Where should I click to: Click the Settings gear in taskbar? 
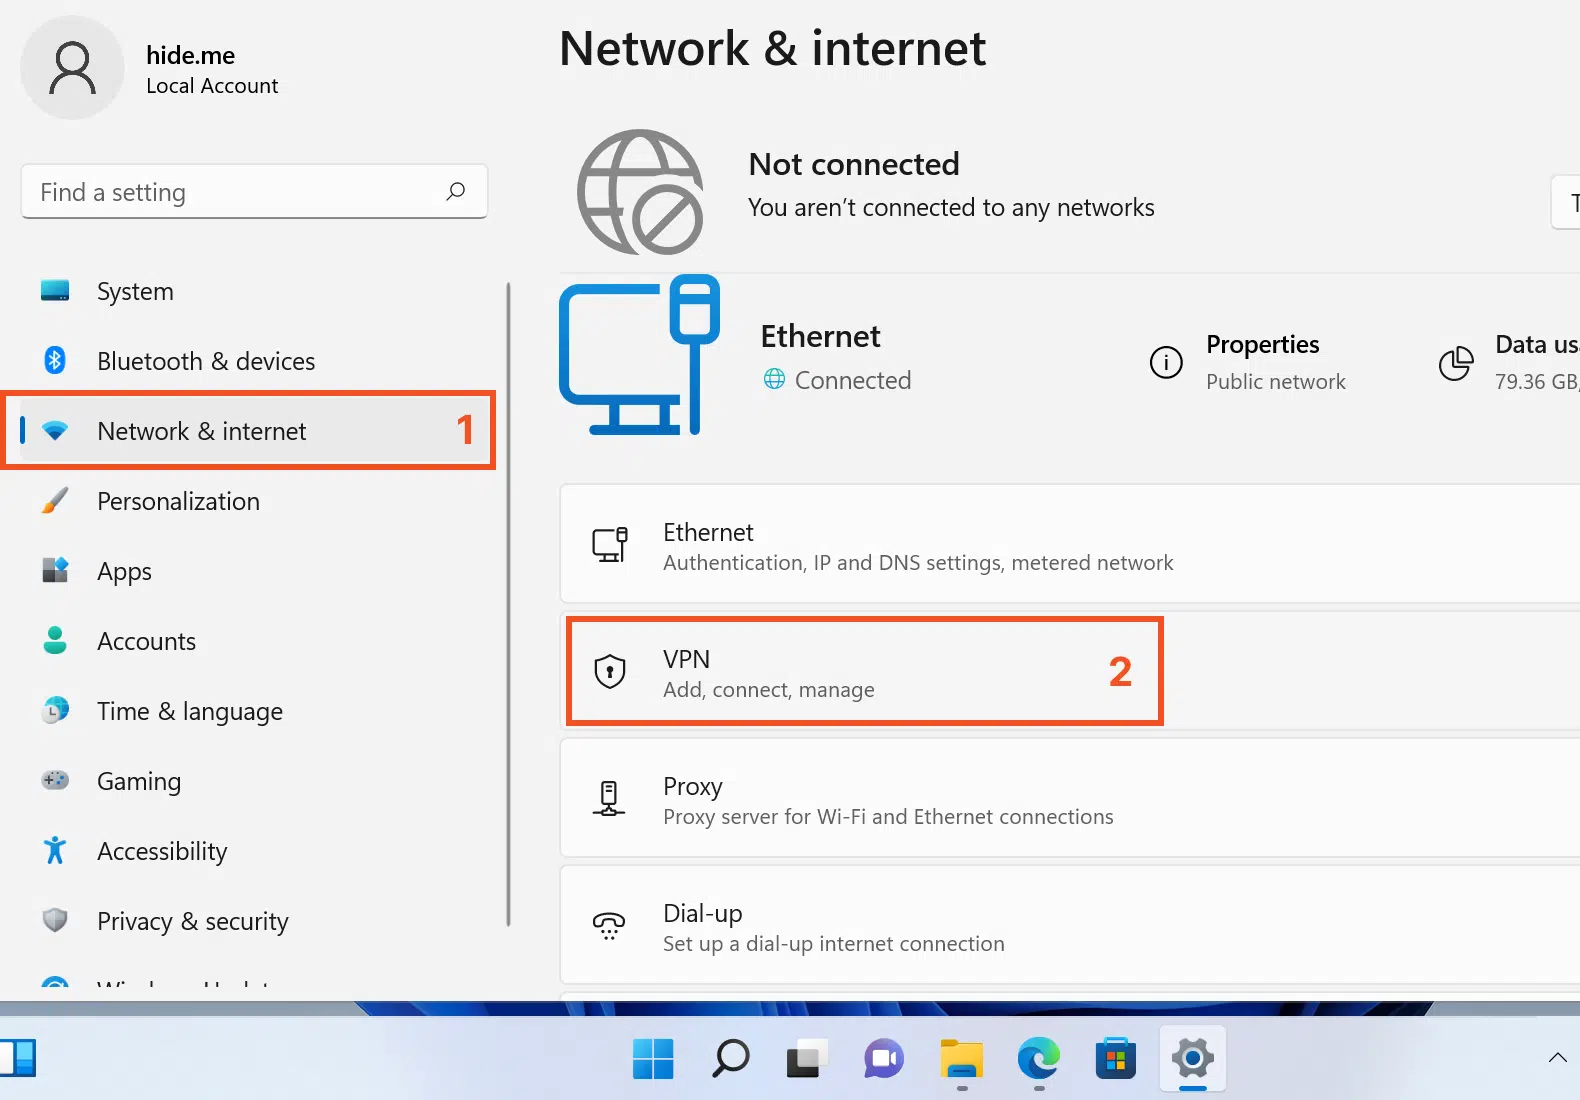(x=1193, y=1058)
